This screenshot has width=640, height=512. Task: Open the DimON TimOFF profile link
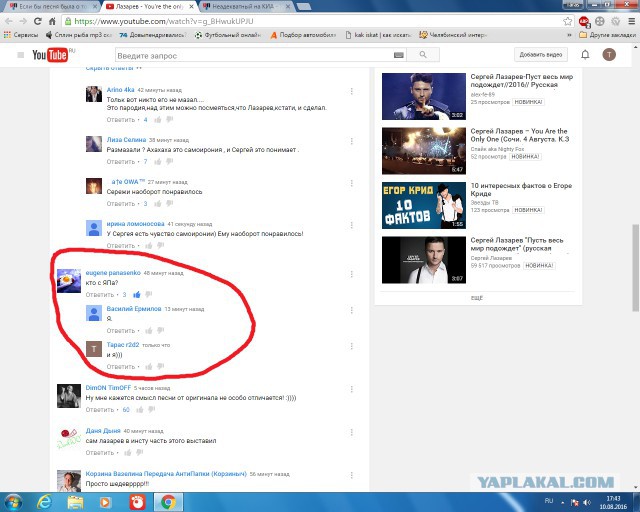[108, 387]
